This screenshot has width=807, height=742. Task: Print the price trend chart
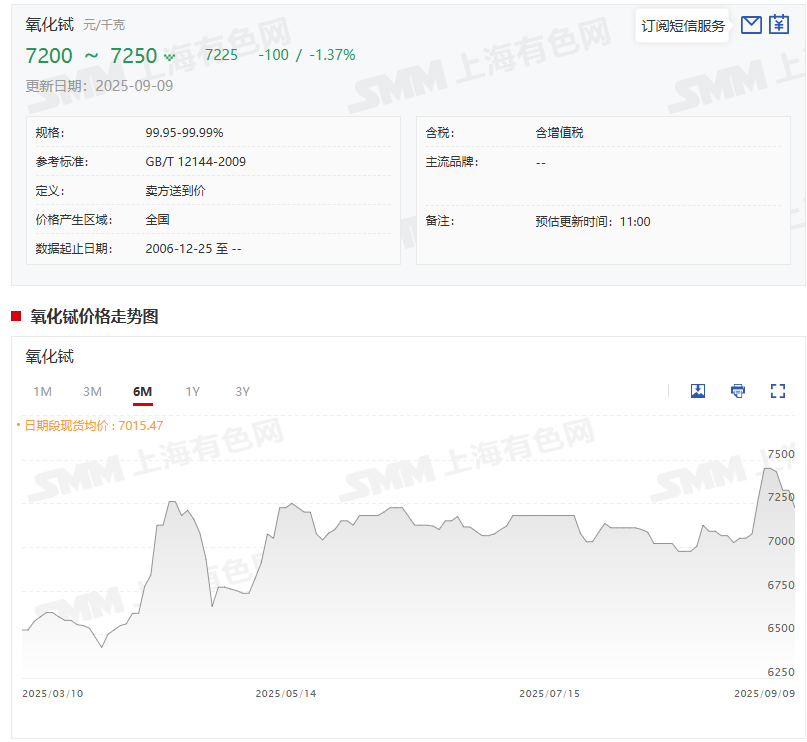point(738,391)
